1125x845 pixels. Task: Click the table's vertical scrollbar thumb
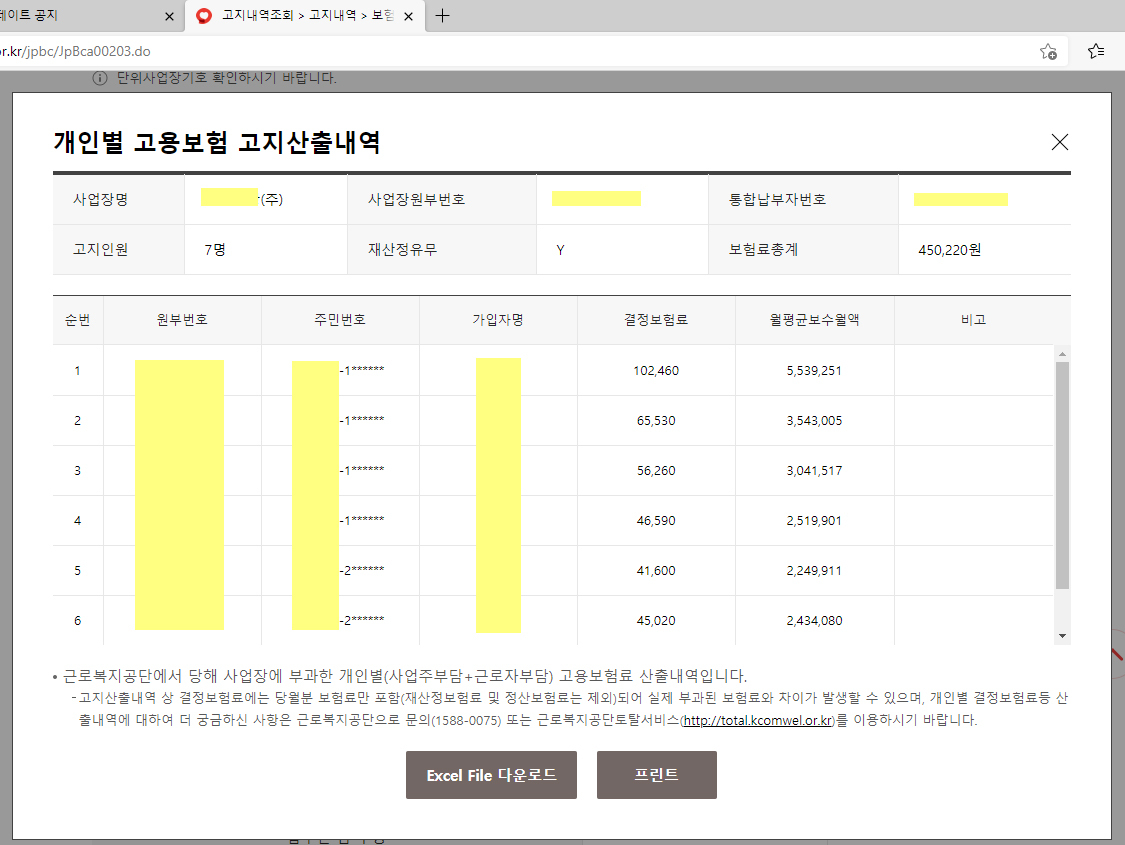click(x=1062, y=475)
